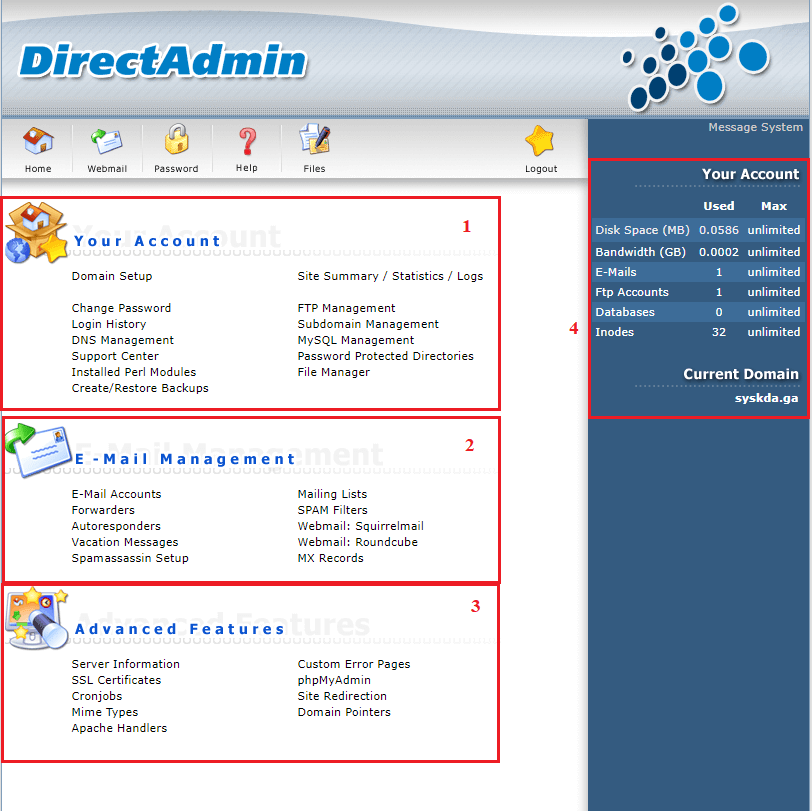Open Vacation Messages
Image resolution: width=812 pixels, height=811 pixels.
click(x=125, y=542)
